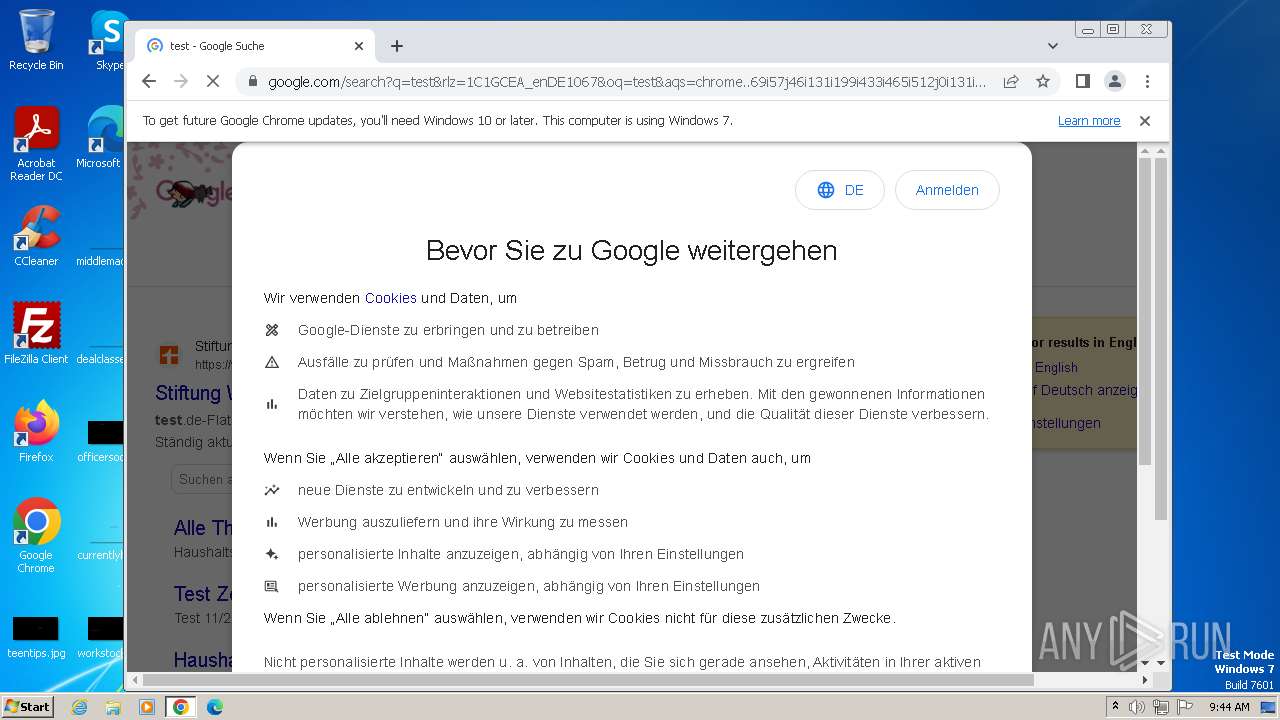Go back with Chrome's back arrow
The width and height of the screenshot is (1280, 720).
point(149,81)
